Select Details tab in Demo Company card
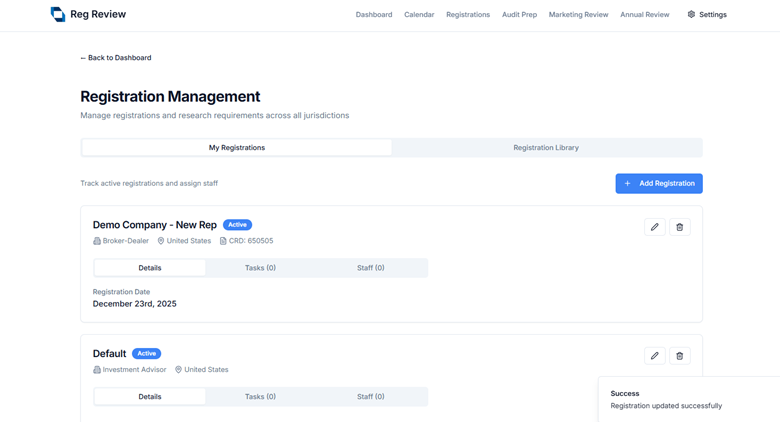Screen dimensions: 780x422 (x=150, y=268)
